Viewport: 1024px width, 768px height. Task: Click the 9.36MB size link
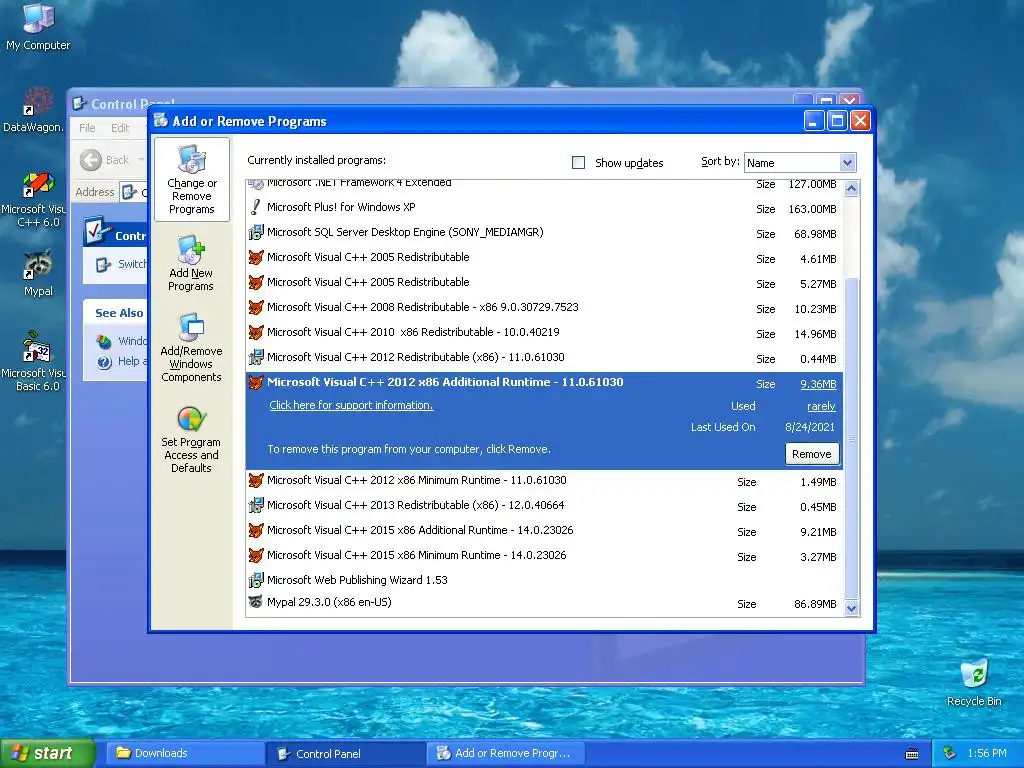tap(818, 384)
